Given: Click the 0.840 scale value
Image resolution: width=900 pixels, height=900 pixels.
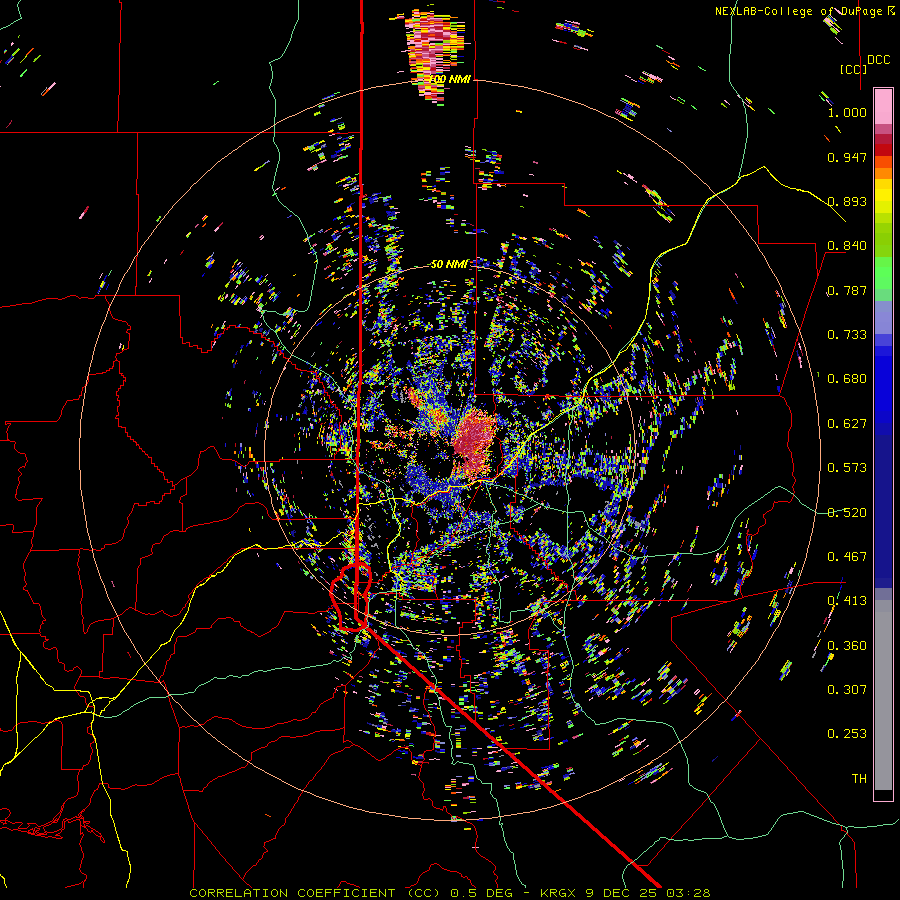Looking at the screenshot, I should pos(847,246).
